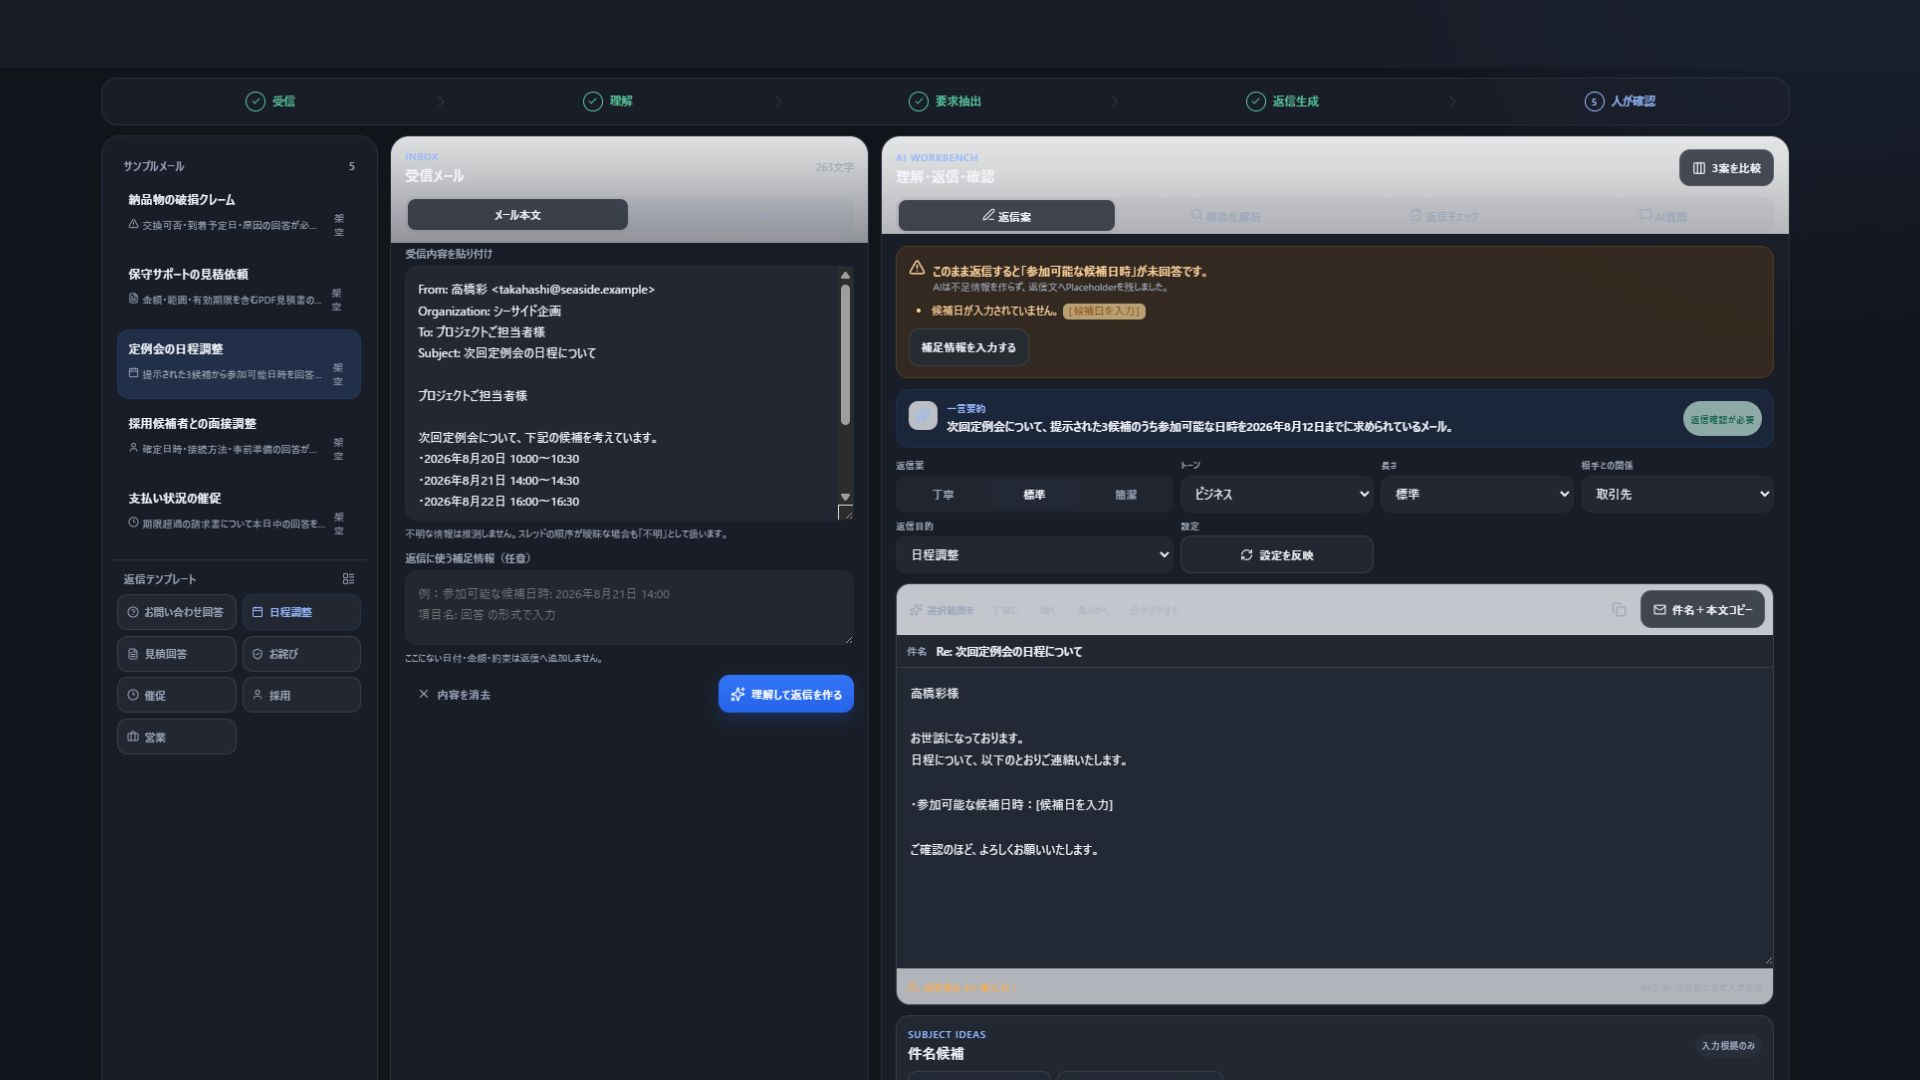Image resolution: width=1920 pixels, height=1080 pixels.
Task: Click clock icon in 支払い状況の催促 sample
Action: pyautogui.click(x=133, y=522)
